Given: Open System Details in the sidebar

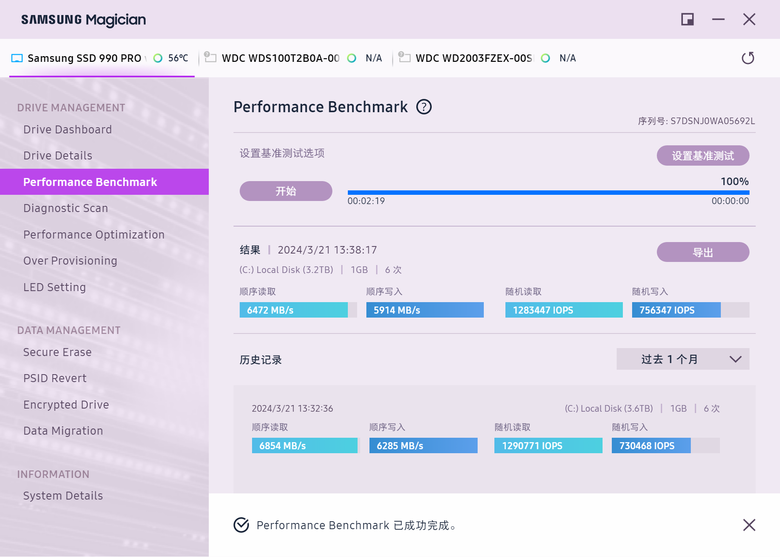Looking at the screenshot, I should (63, 496).
